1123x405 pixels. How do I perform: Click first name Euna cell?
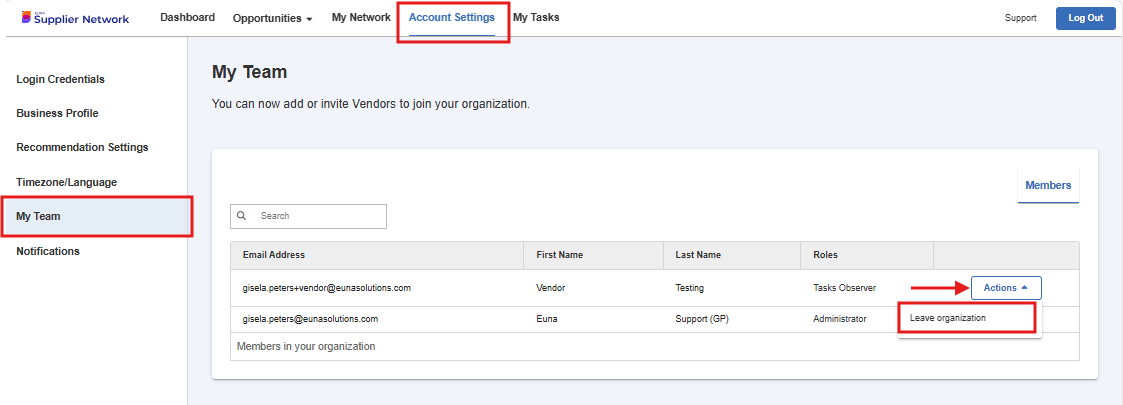click(546, 319)
